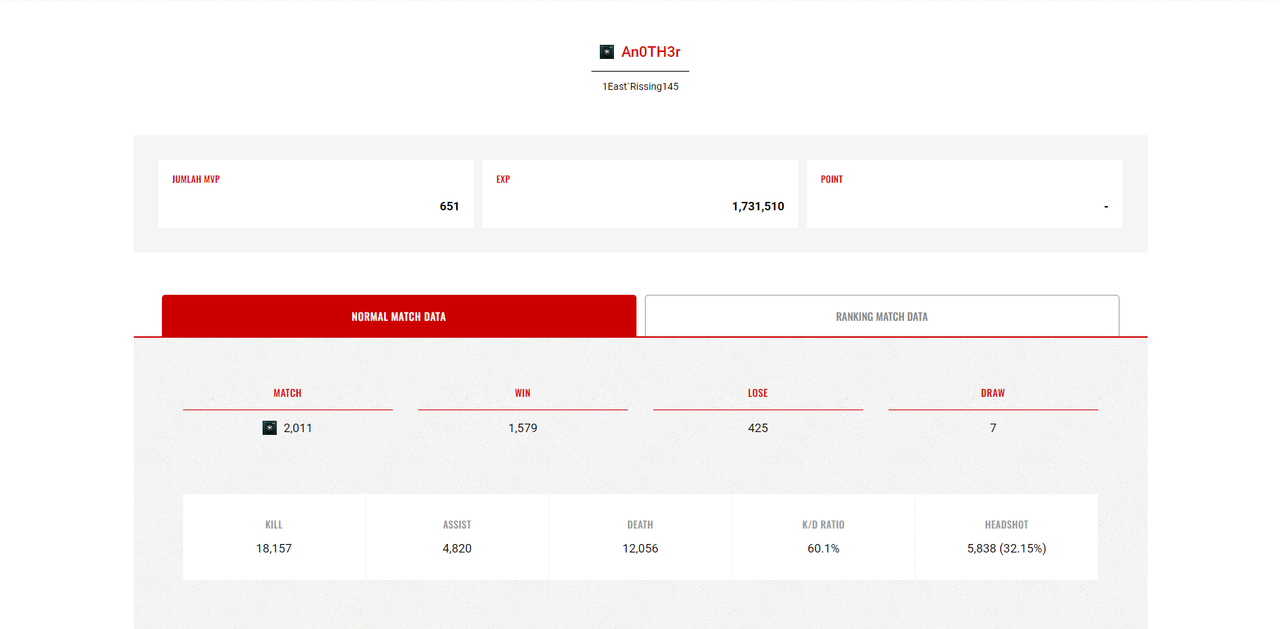The height and width of the screenshot is (629, 1280).
Task: Click the headshot value 5,838 (32.15%)
Action: (1007, 549)
